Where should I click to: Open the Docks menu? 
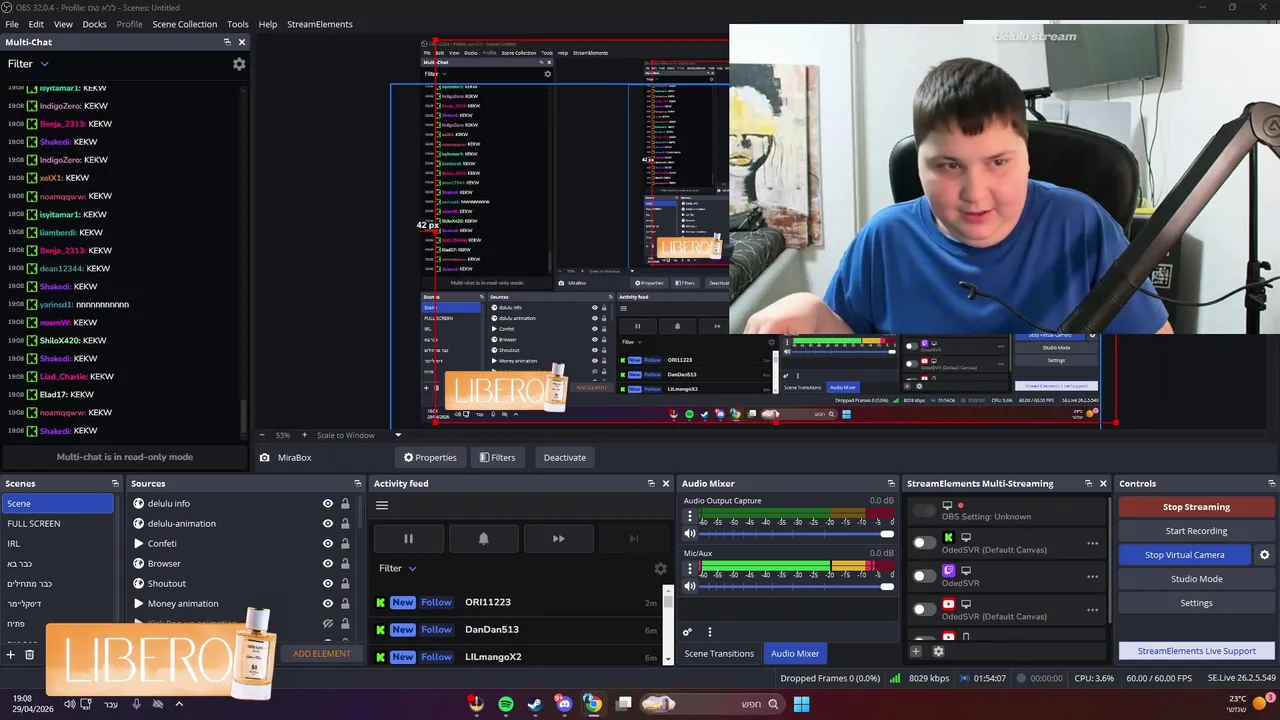[94, 24]
